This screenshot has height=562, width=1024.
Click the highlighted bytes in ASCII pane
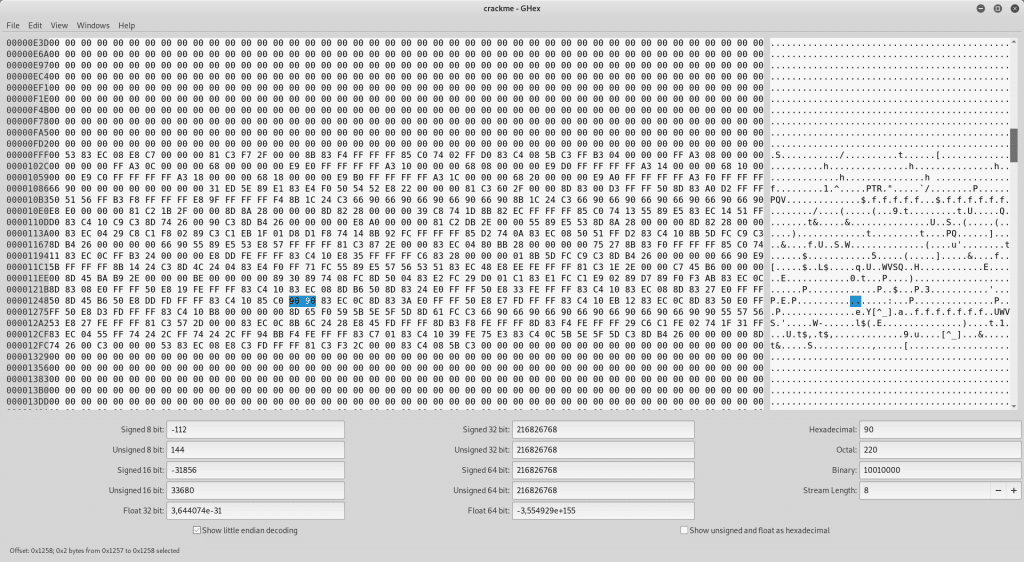coord(856,301)
